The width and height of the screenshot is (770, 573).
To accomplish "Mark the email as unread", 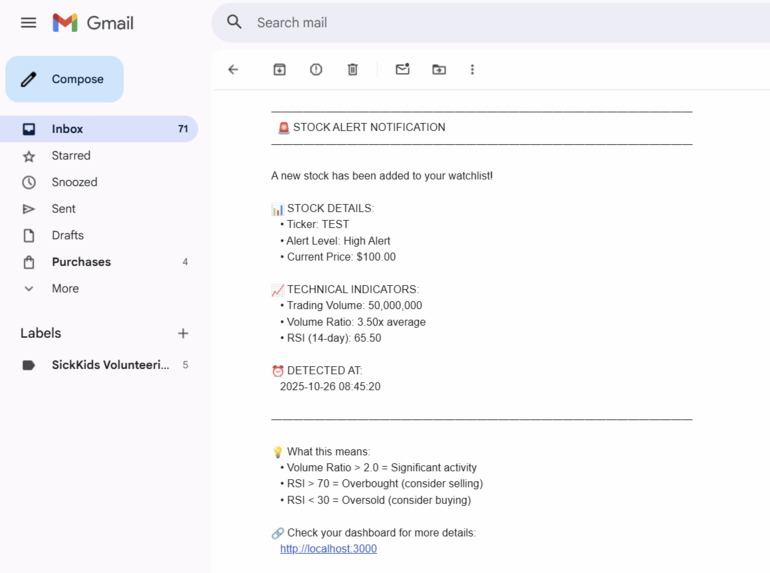I will (403, 69).
